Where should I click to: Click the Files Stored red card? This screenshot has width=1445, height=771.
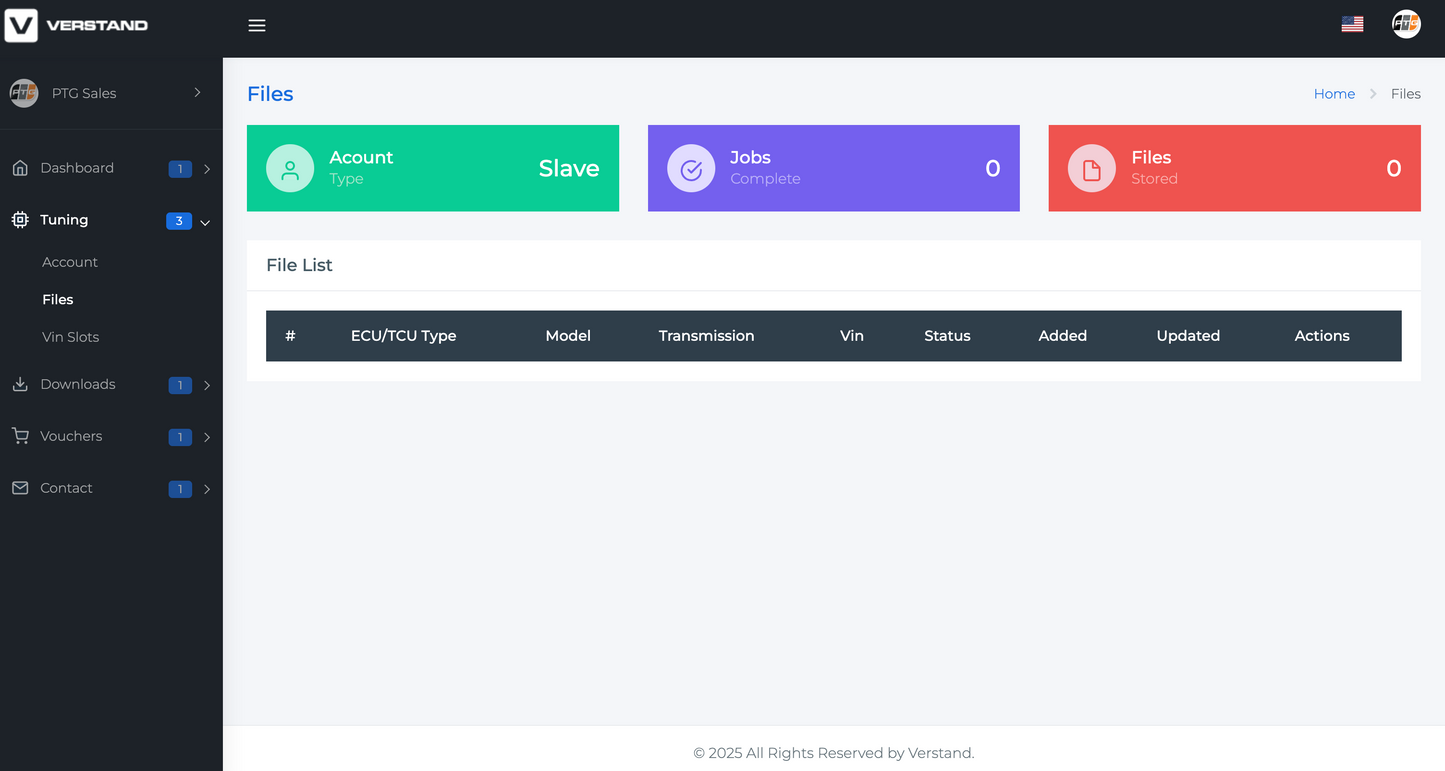[1234, 168]
